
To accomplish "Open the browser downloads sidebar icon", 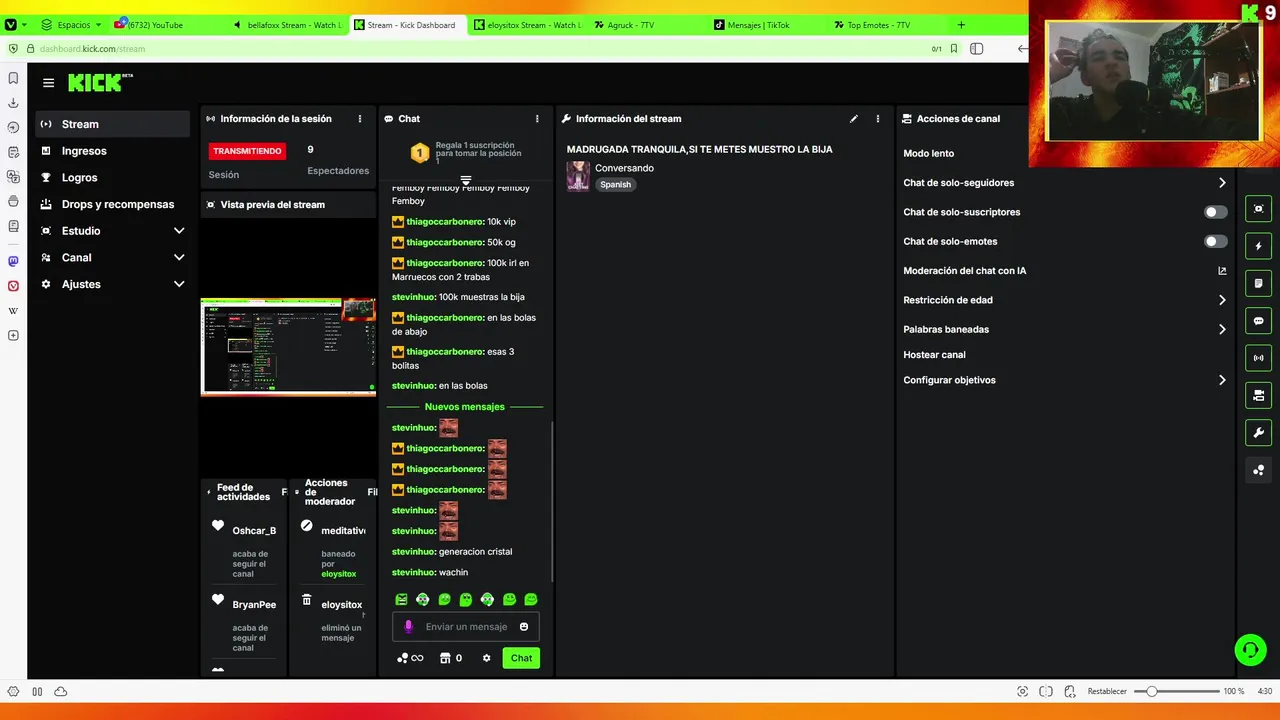I will tap(13, 103).
